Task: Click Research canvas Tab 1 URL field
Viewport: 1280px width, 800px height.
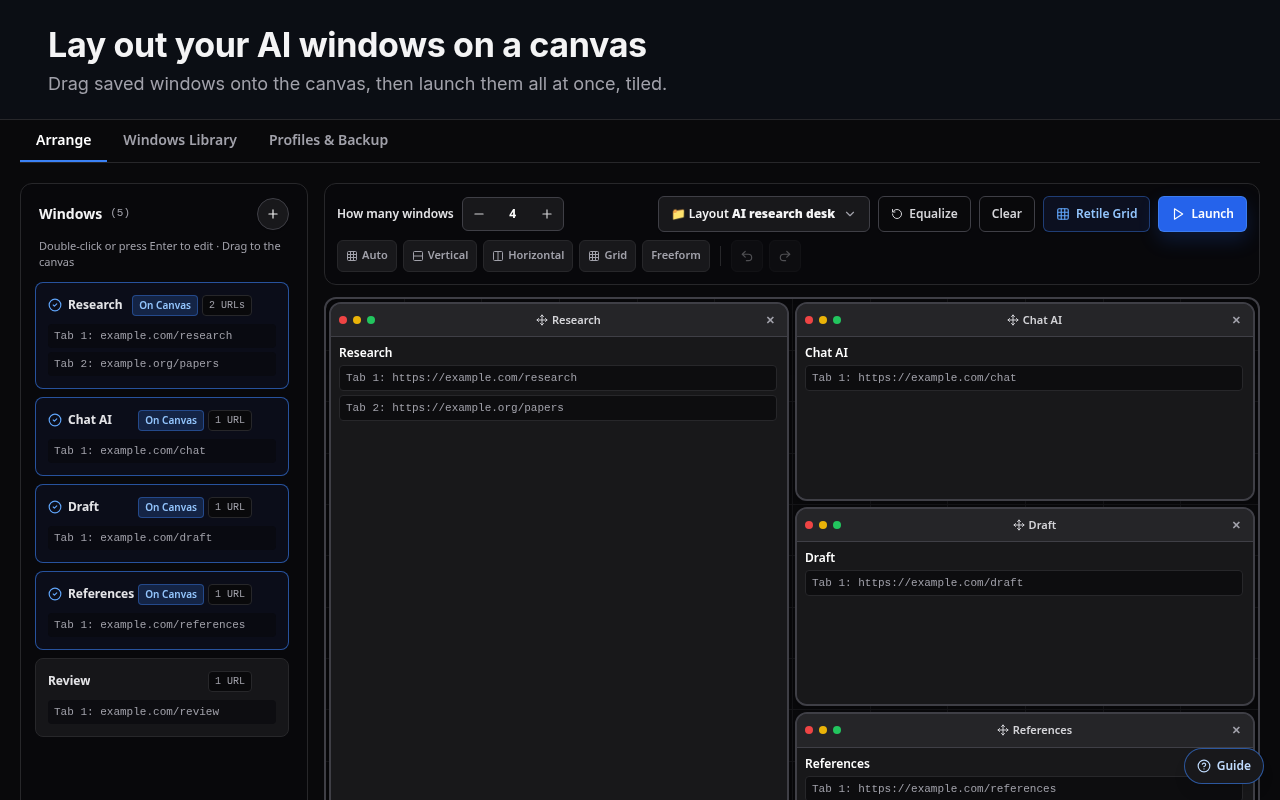Action: coord(558,378)
